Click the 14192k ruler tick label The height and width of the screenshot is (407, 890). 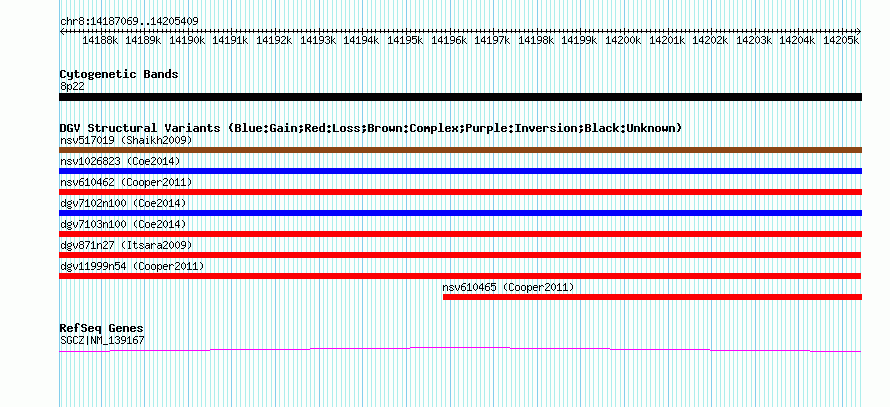(x=274, y=40)
